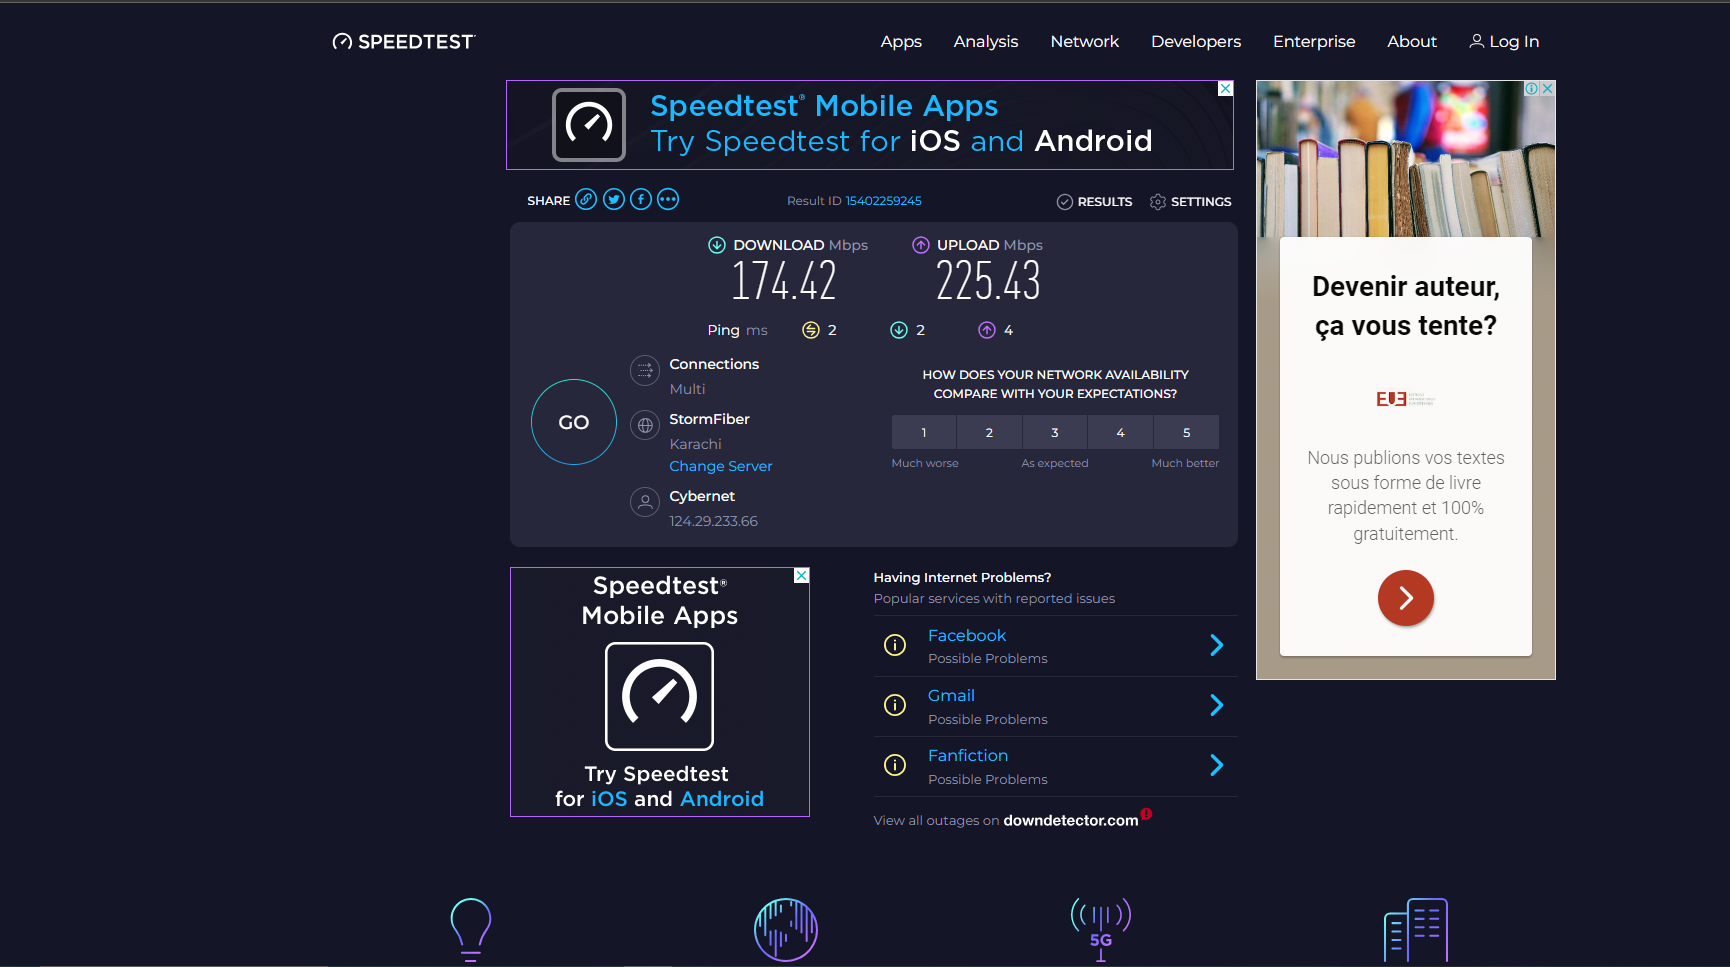
Task: Click the Android link in square ad
Action: [722, 799]
